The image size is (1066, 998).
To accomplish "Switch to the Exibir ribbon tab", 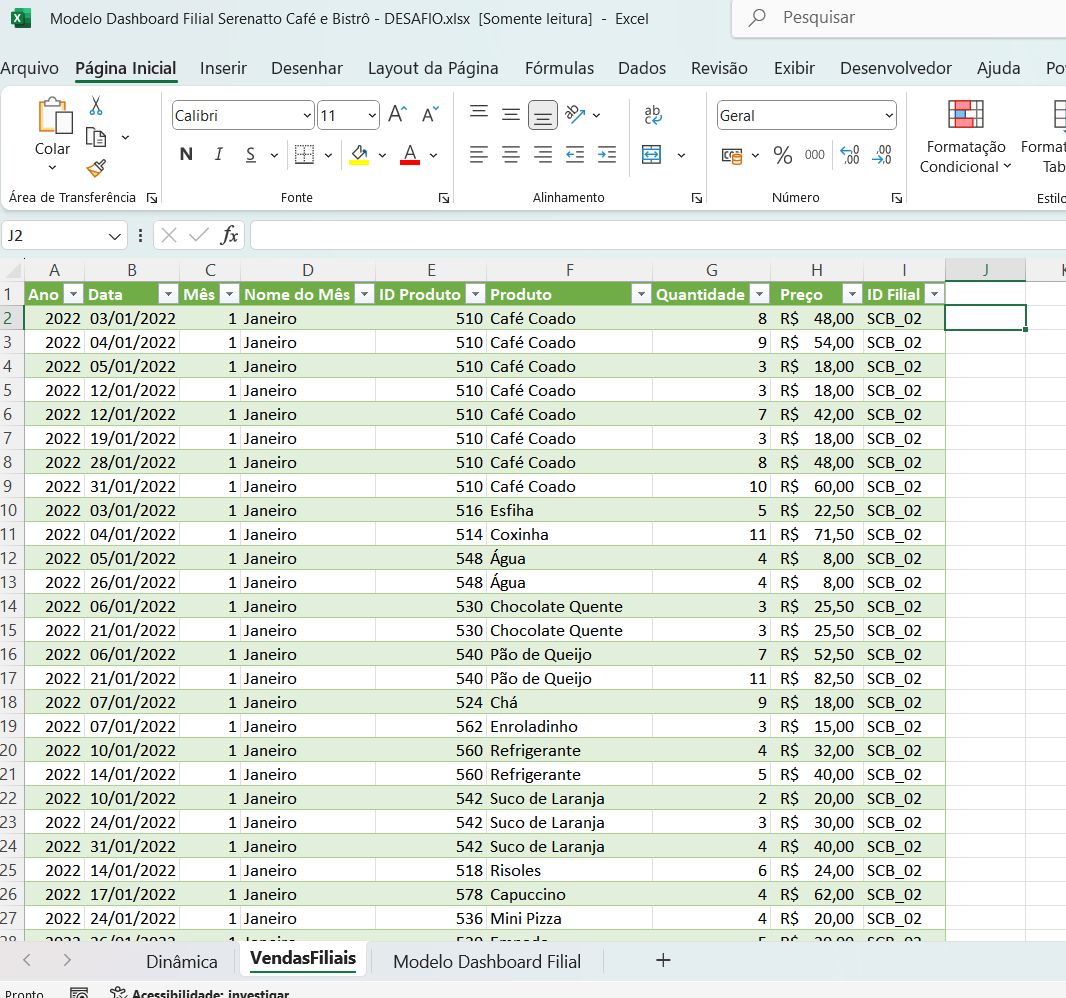I will click(793, 68).
